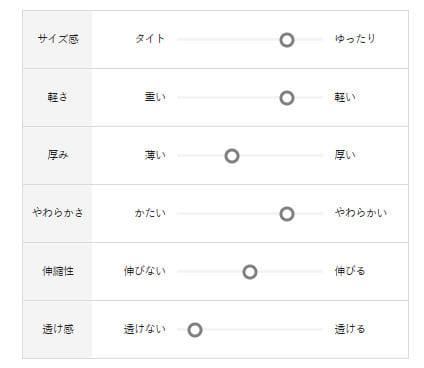Select the ゆったり label
Screen dimensions: 424x368
(x=355, y=39)
